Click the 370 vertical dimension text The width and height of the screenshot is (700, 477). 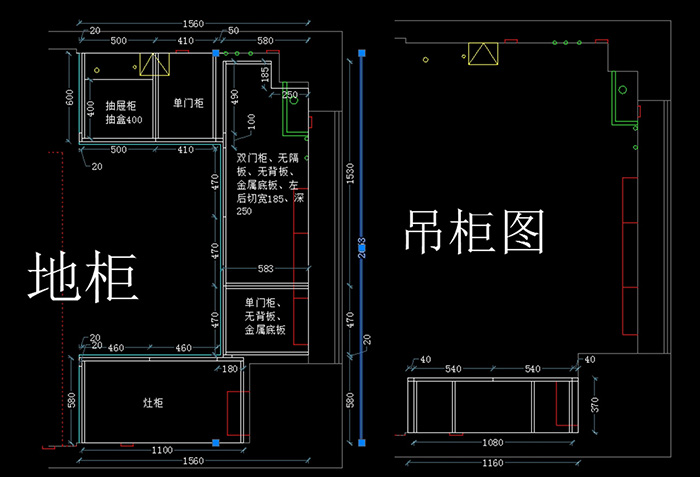coord(599,405)
